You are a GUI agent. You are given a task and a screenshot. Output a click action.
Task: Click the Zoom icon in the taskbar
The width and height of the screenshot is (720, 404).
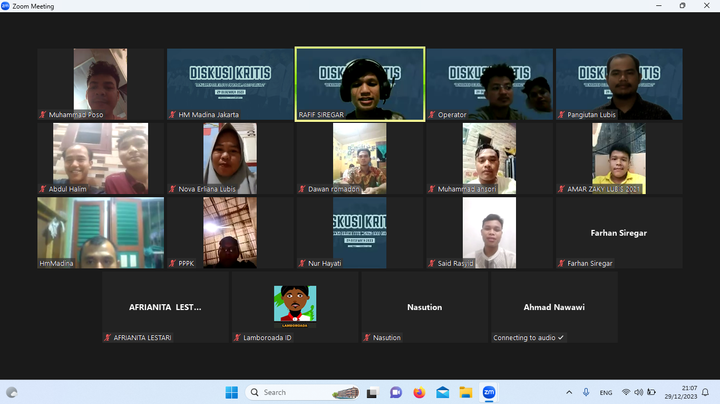489,392
